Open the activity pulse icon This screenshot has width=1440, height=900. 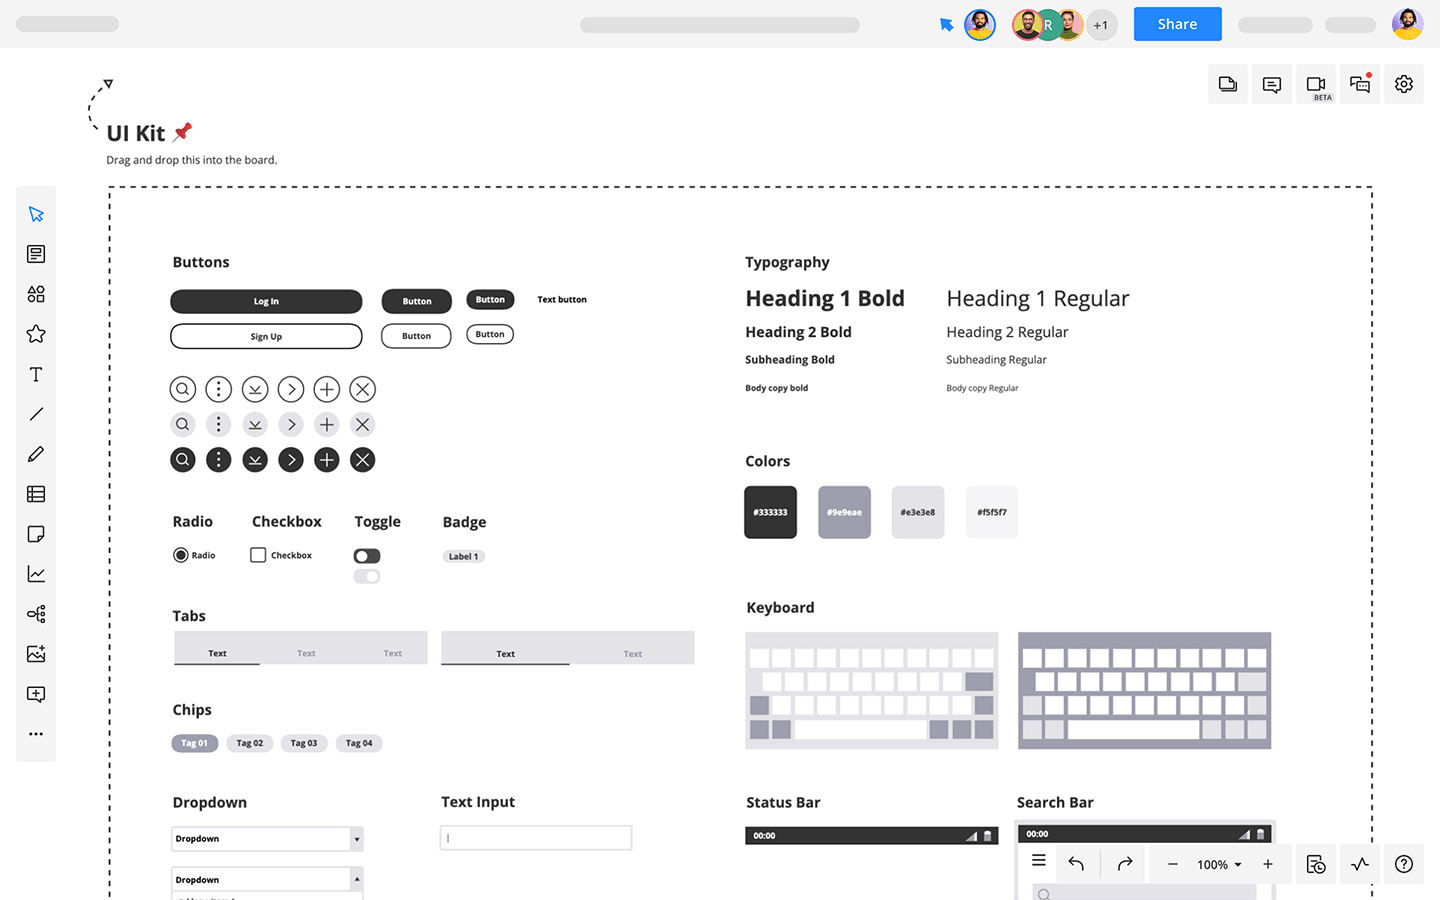click(1360, 864)
